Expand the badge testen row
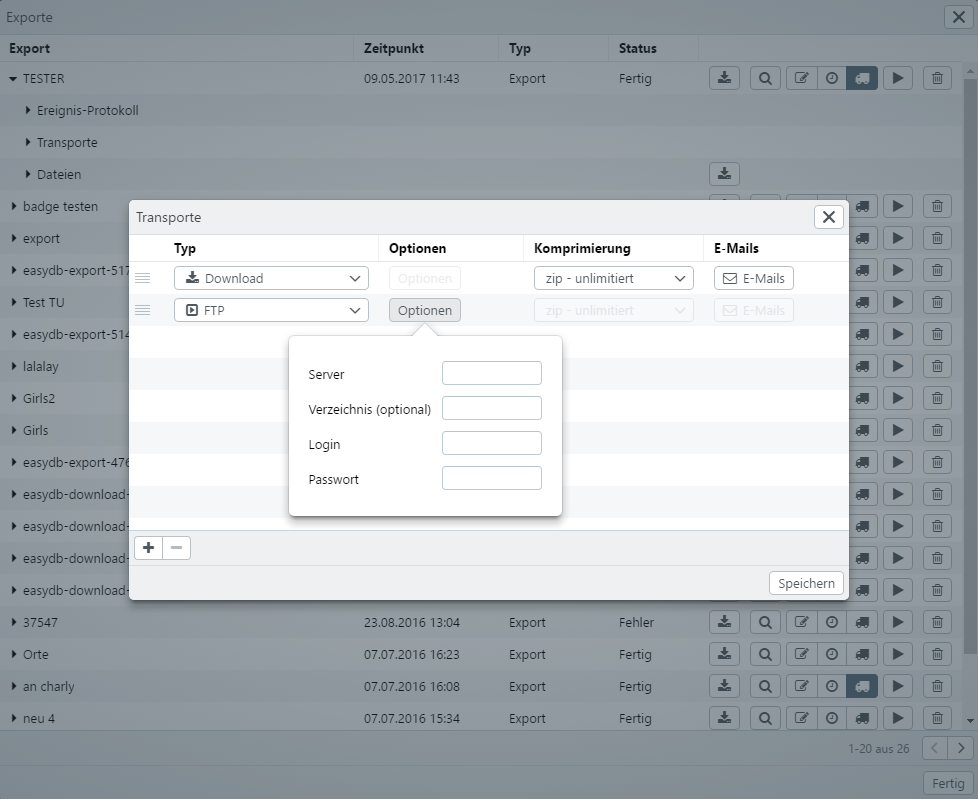Image resolution: width=978 pixels, height=799 pixels. 14,206
